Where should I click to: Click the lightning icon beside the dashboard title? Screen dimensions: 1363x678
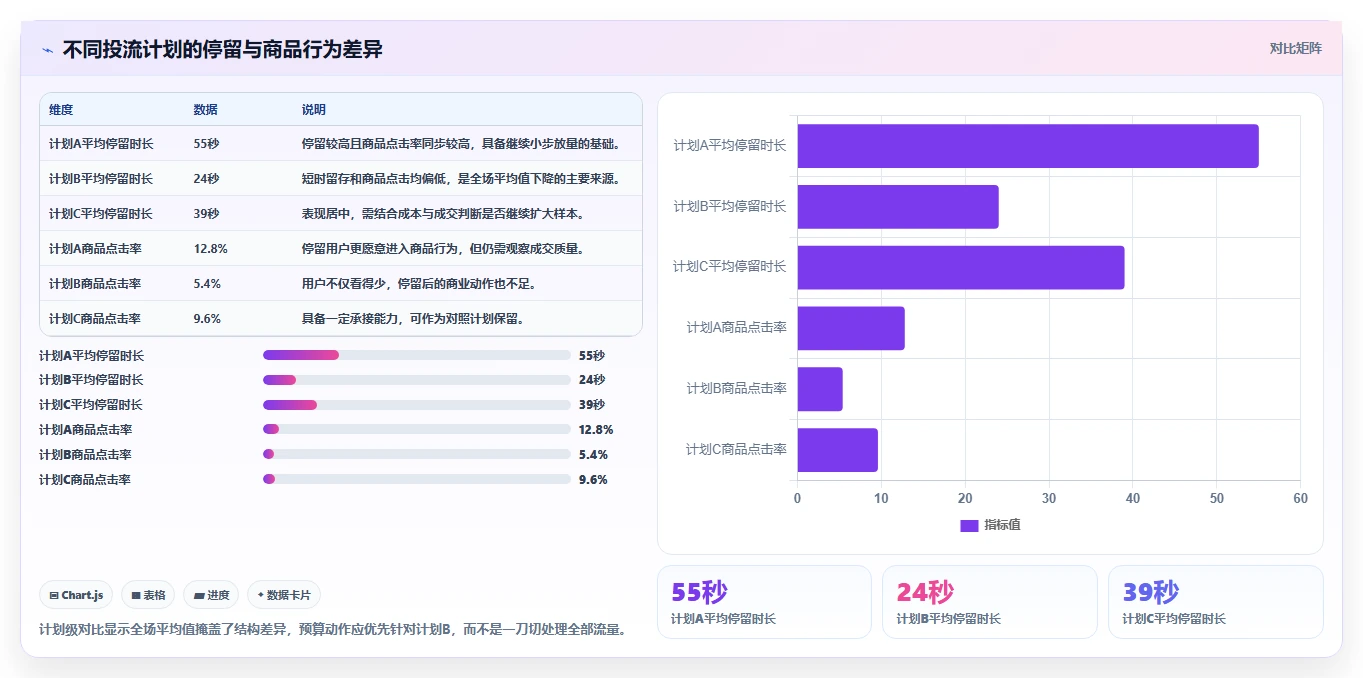pos(47,50)
